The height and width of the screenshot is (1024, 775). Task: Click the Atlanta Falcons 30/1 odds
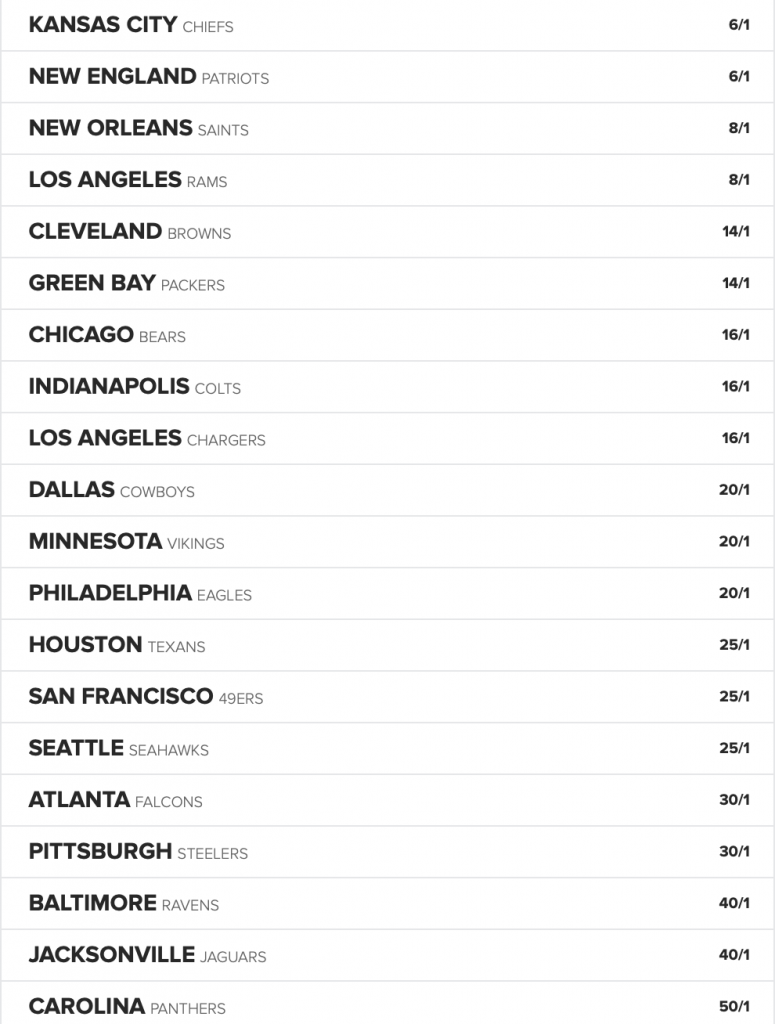pyautogui.click(x=734, y=799)
